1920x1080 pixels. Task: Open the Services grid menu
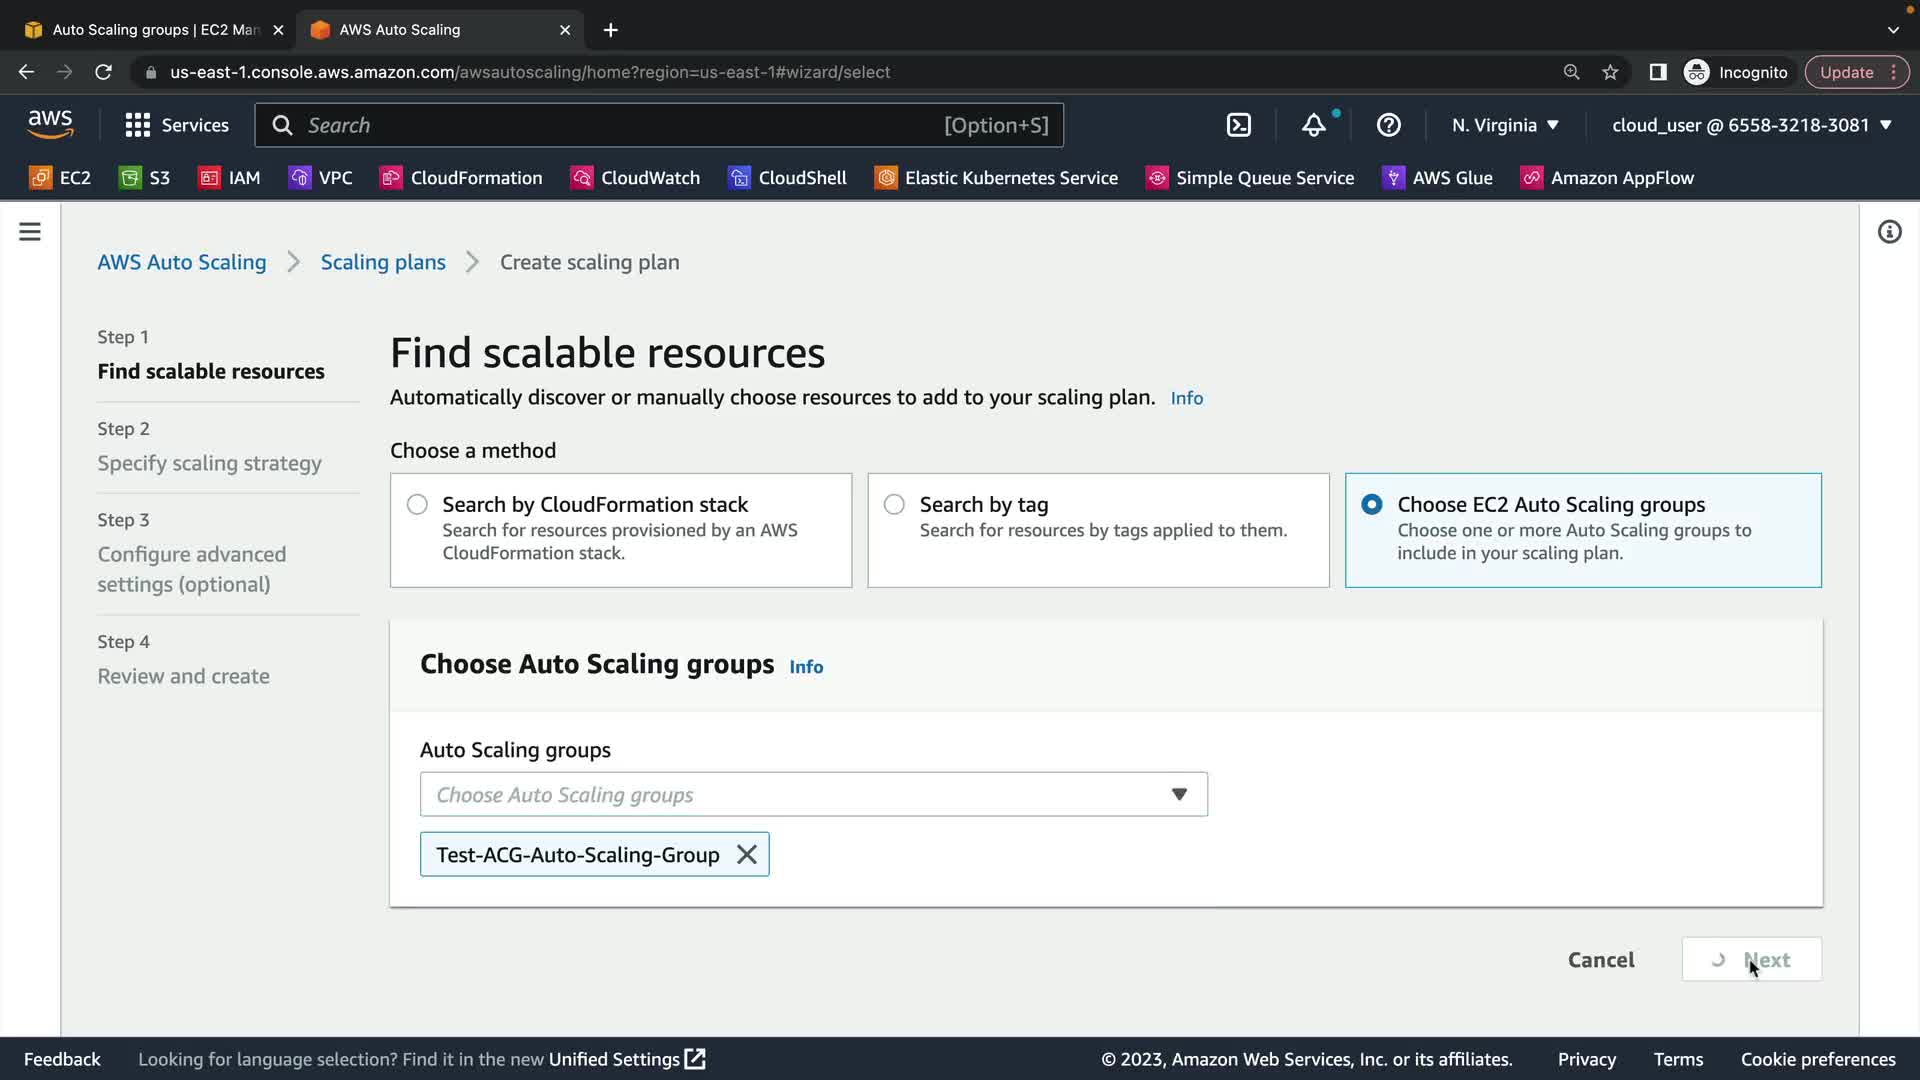[177, 125]
